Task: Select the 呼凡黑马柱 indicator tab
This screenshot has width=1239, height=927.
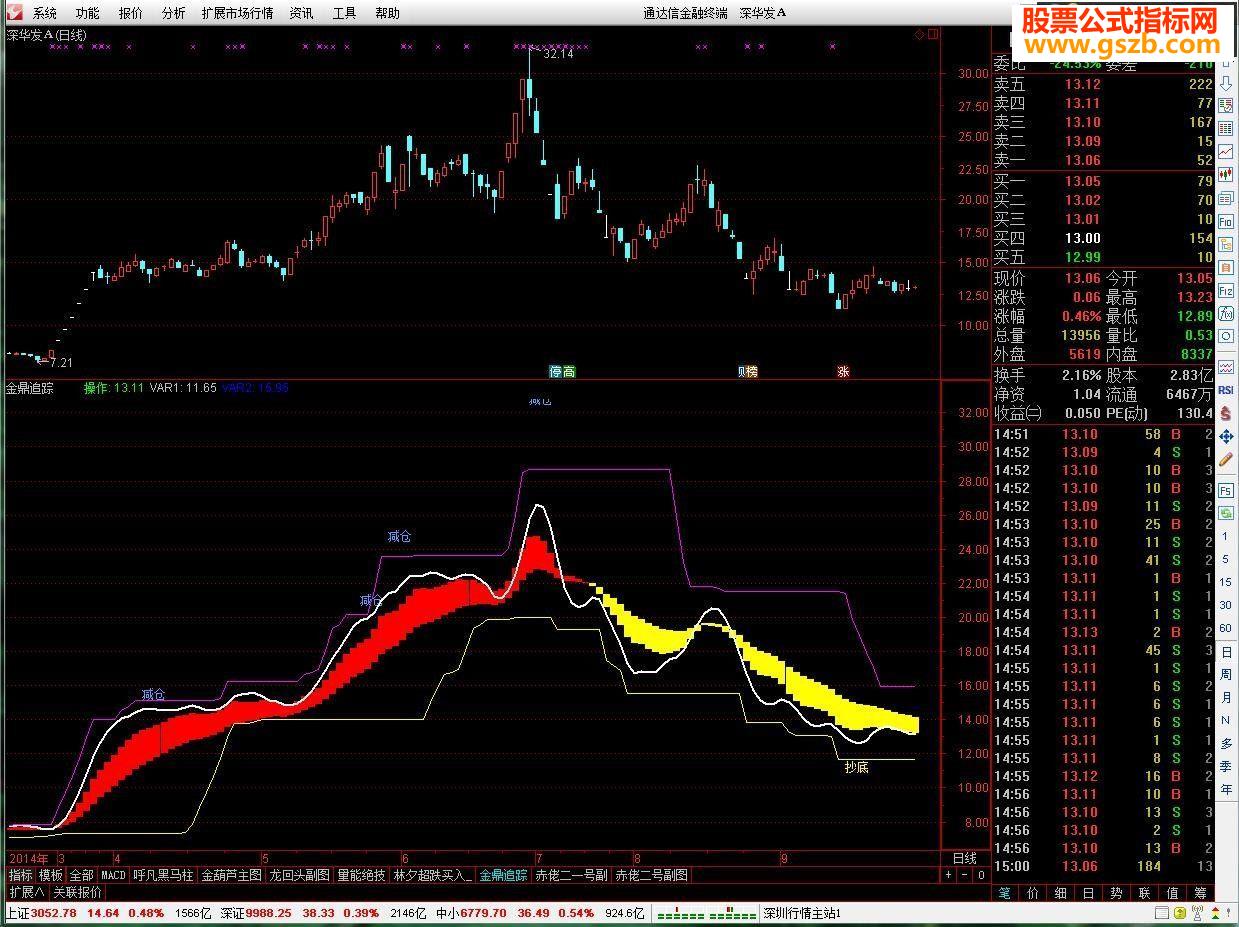Action: tap(163, 875)
